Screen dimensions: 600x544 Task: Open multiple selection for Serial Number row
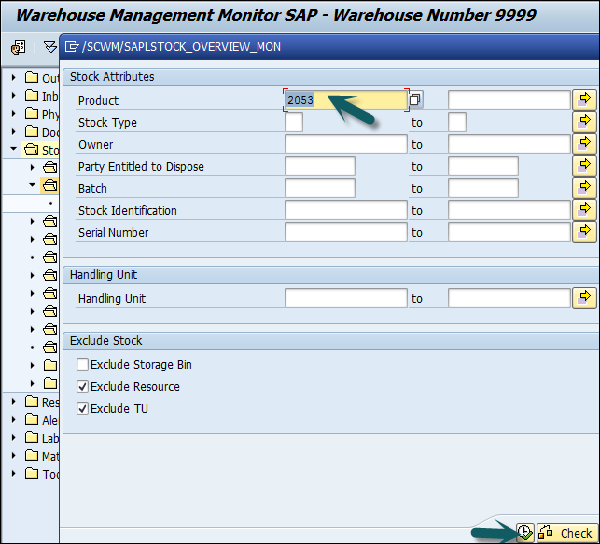(x=584, y=232)
